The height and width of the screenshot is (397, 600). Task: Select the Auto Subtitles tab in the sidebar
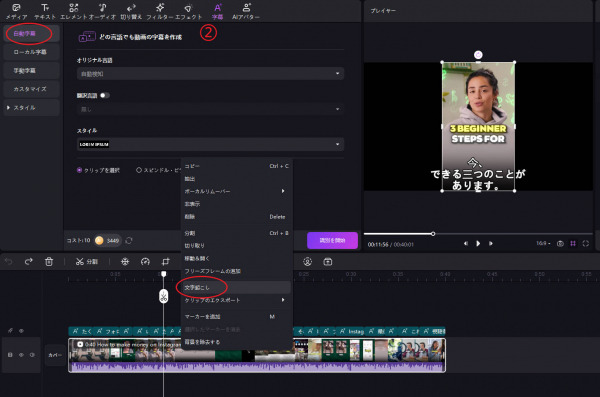[x=31, y=34]
